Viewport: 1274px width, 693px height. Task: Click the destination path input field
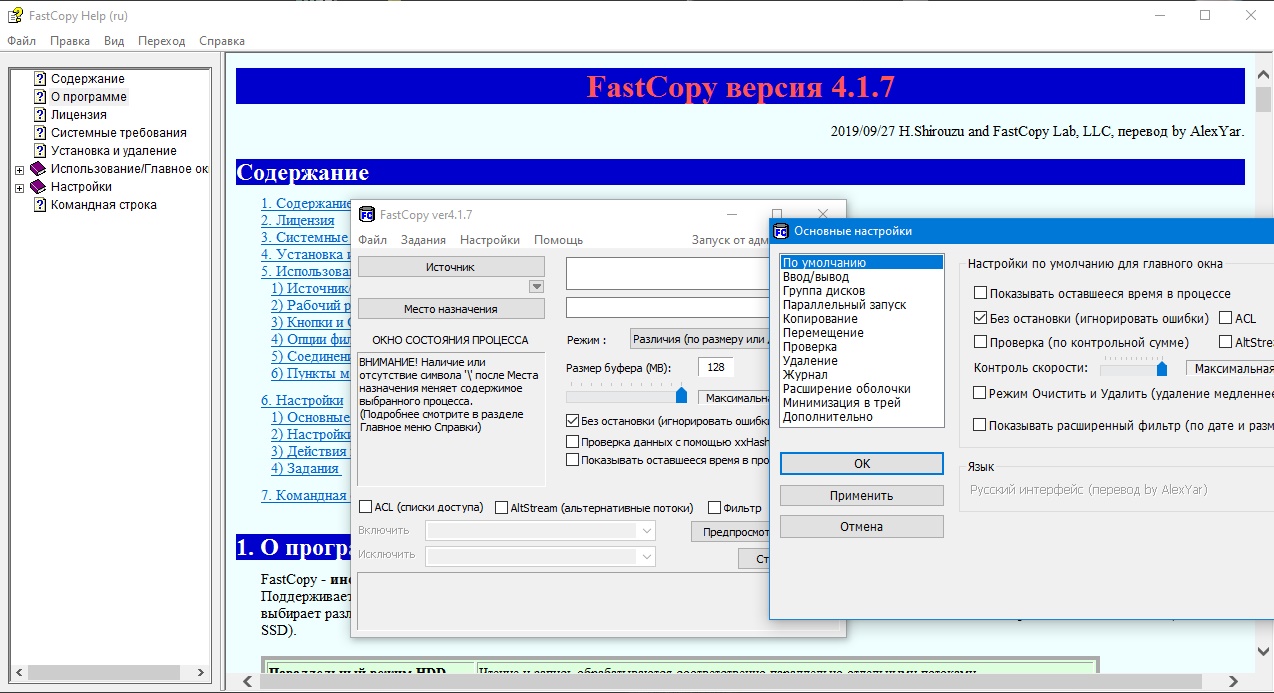pyautogui.click(x=669, y=308)
